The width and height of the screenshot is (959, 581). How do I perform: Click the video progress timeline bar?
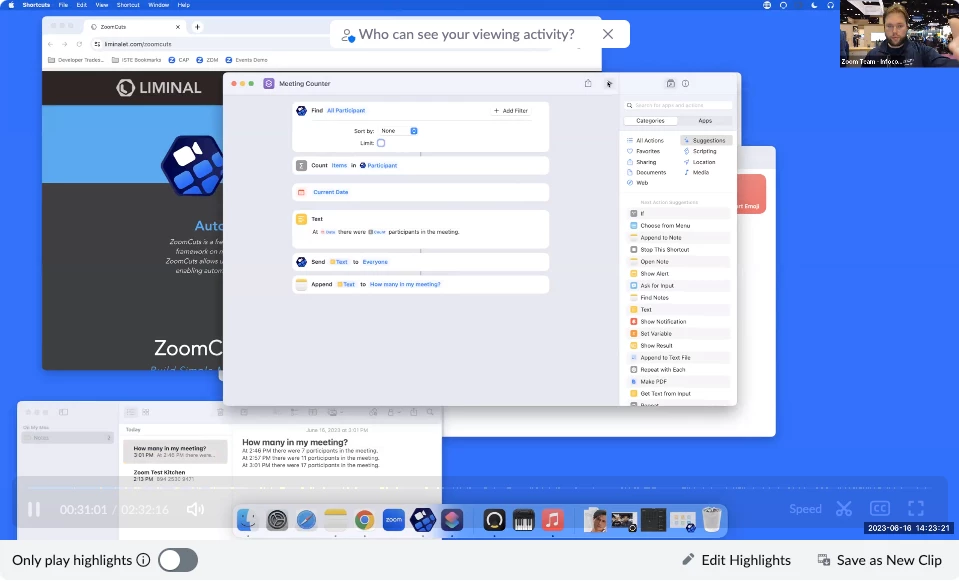[x=480, y=488]
